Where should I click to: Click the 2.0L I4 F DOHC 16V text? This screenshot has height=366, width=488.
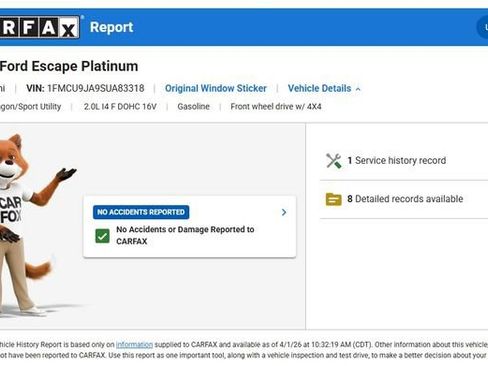[120, 107]
